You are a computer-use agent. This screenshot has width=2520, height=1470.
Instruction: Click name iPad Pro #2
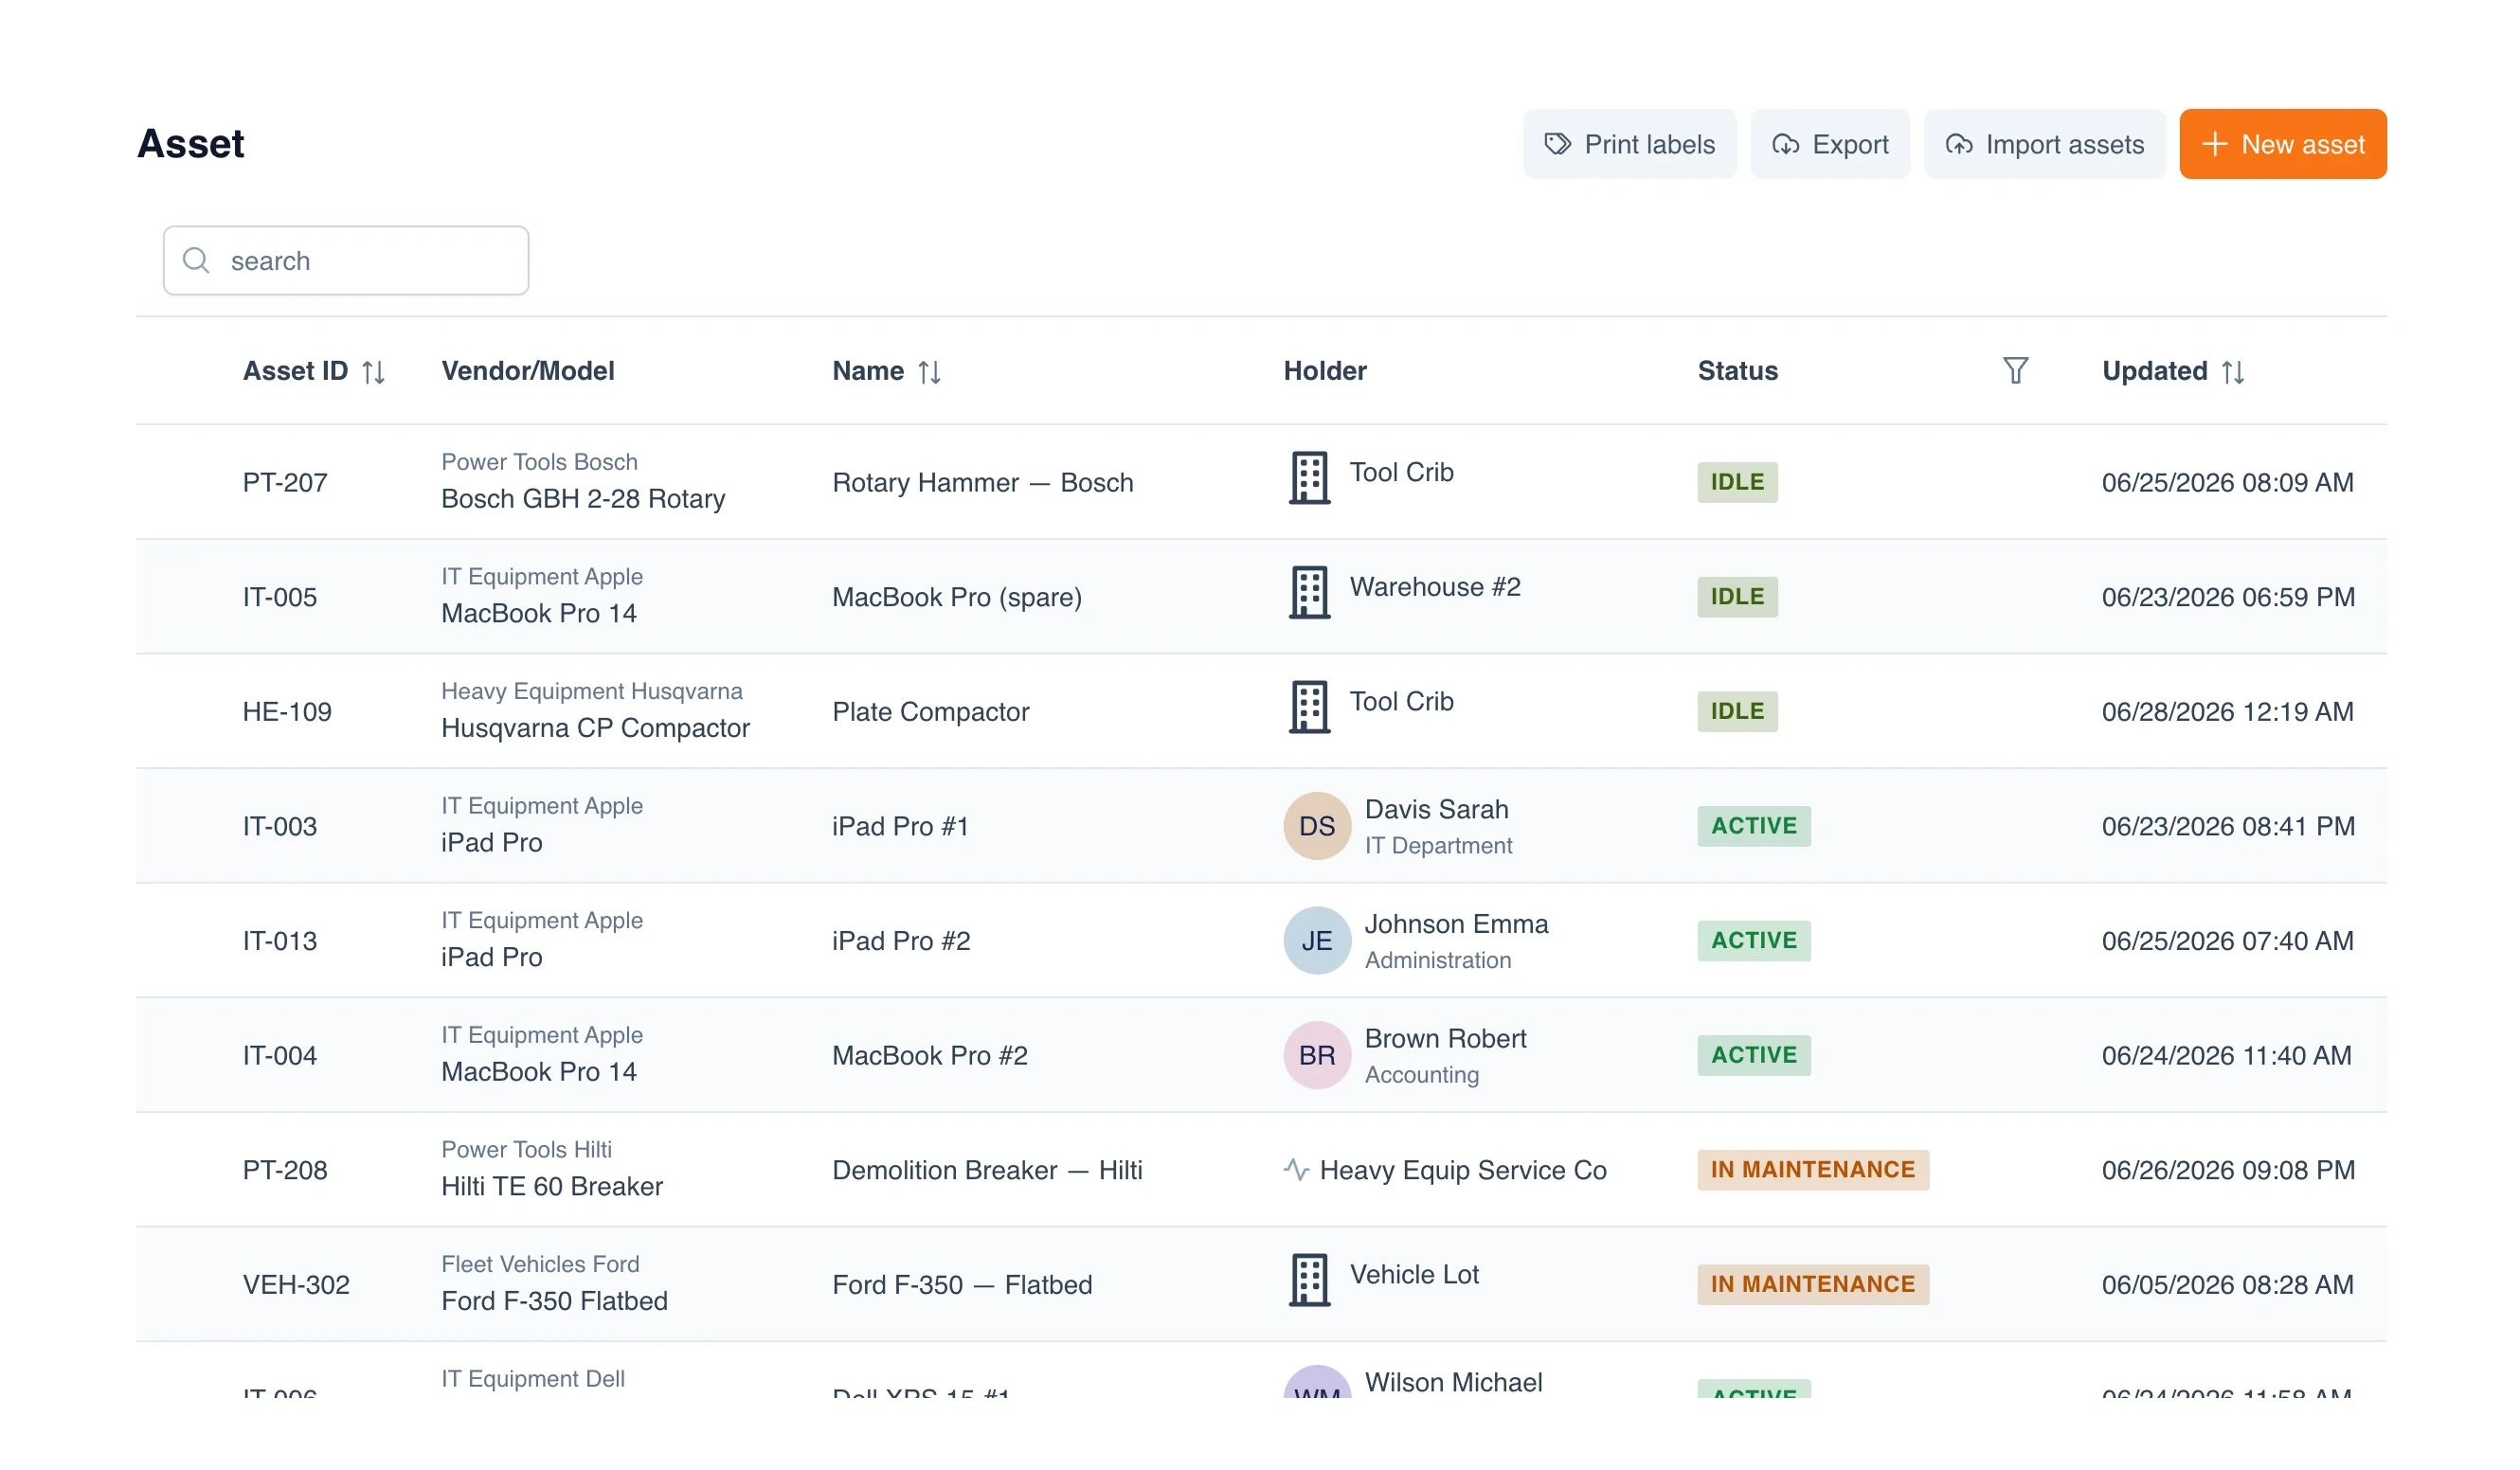pos(901,940)
